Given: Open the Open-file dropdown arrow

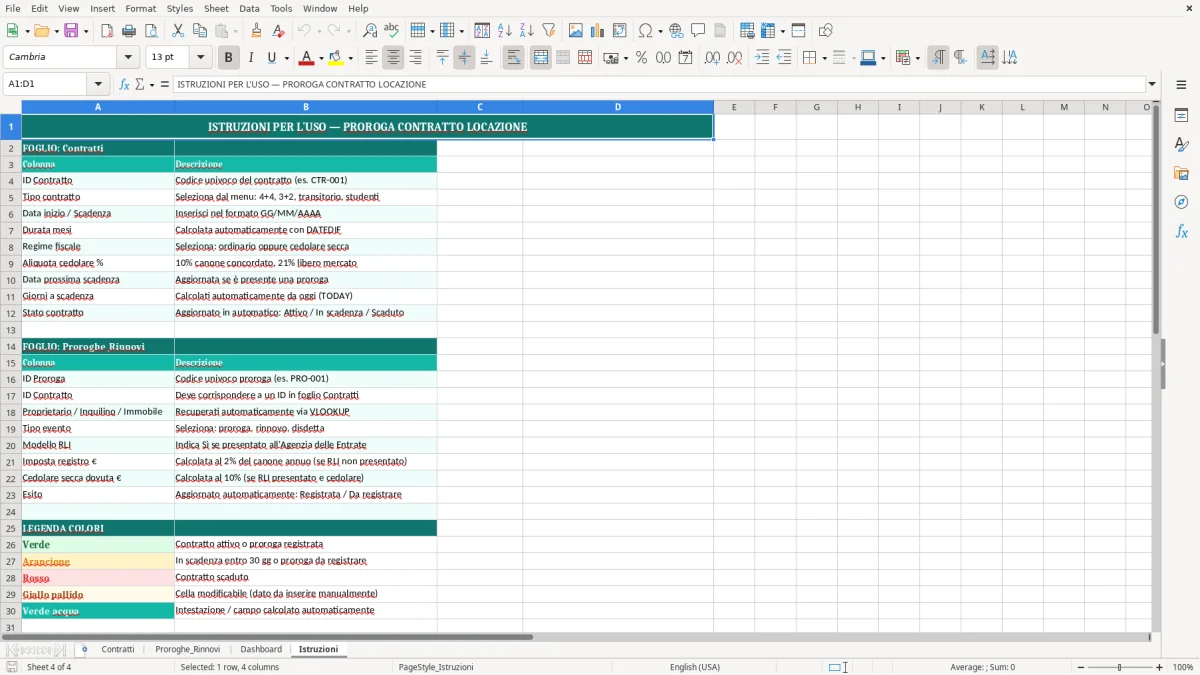Looking at the screenshot, I should pyautogui.click(x=55, y=31).
